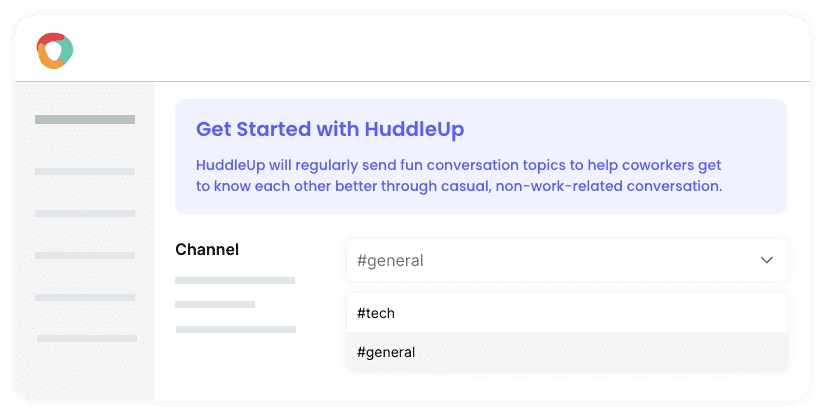This screenshot has width=825, height=416.
Task: Click the short middle line under Channel
Action: click(215, 304)
